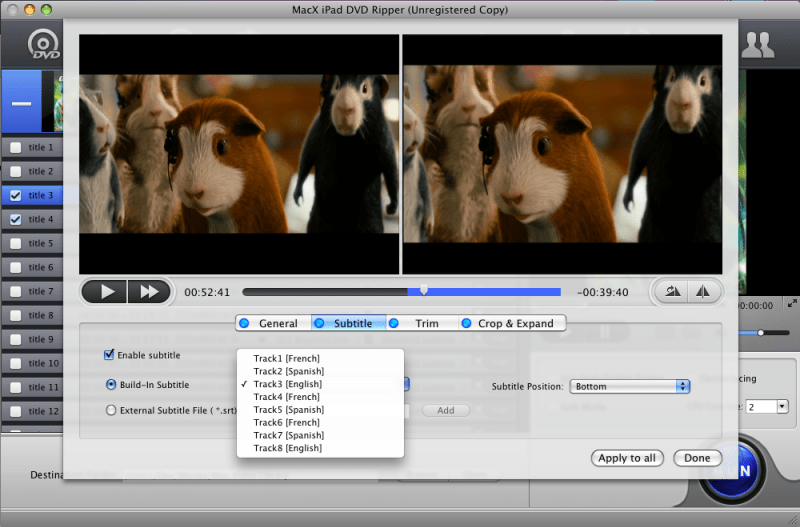800x527 pixels.
Task: Select External Subtitle File radio button
Action: point(111,410)
